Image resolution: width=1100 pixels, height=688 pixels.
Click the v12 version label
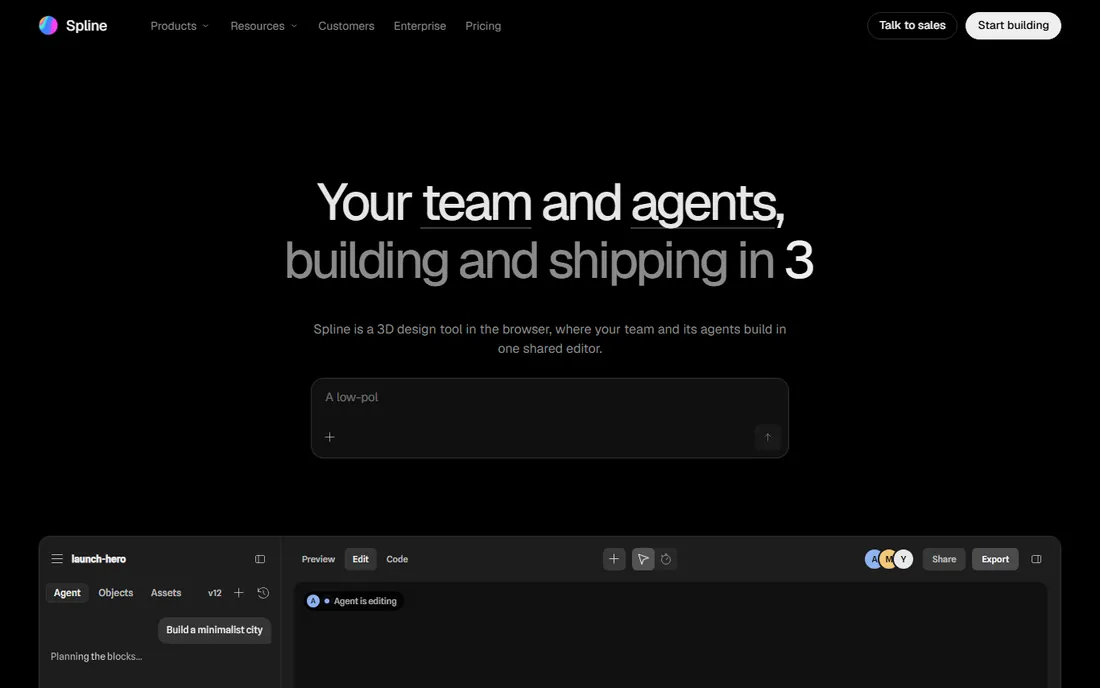click(215, 593)
